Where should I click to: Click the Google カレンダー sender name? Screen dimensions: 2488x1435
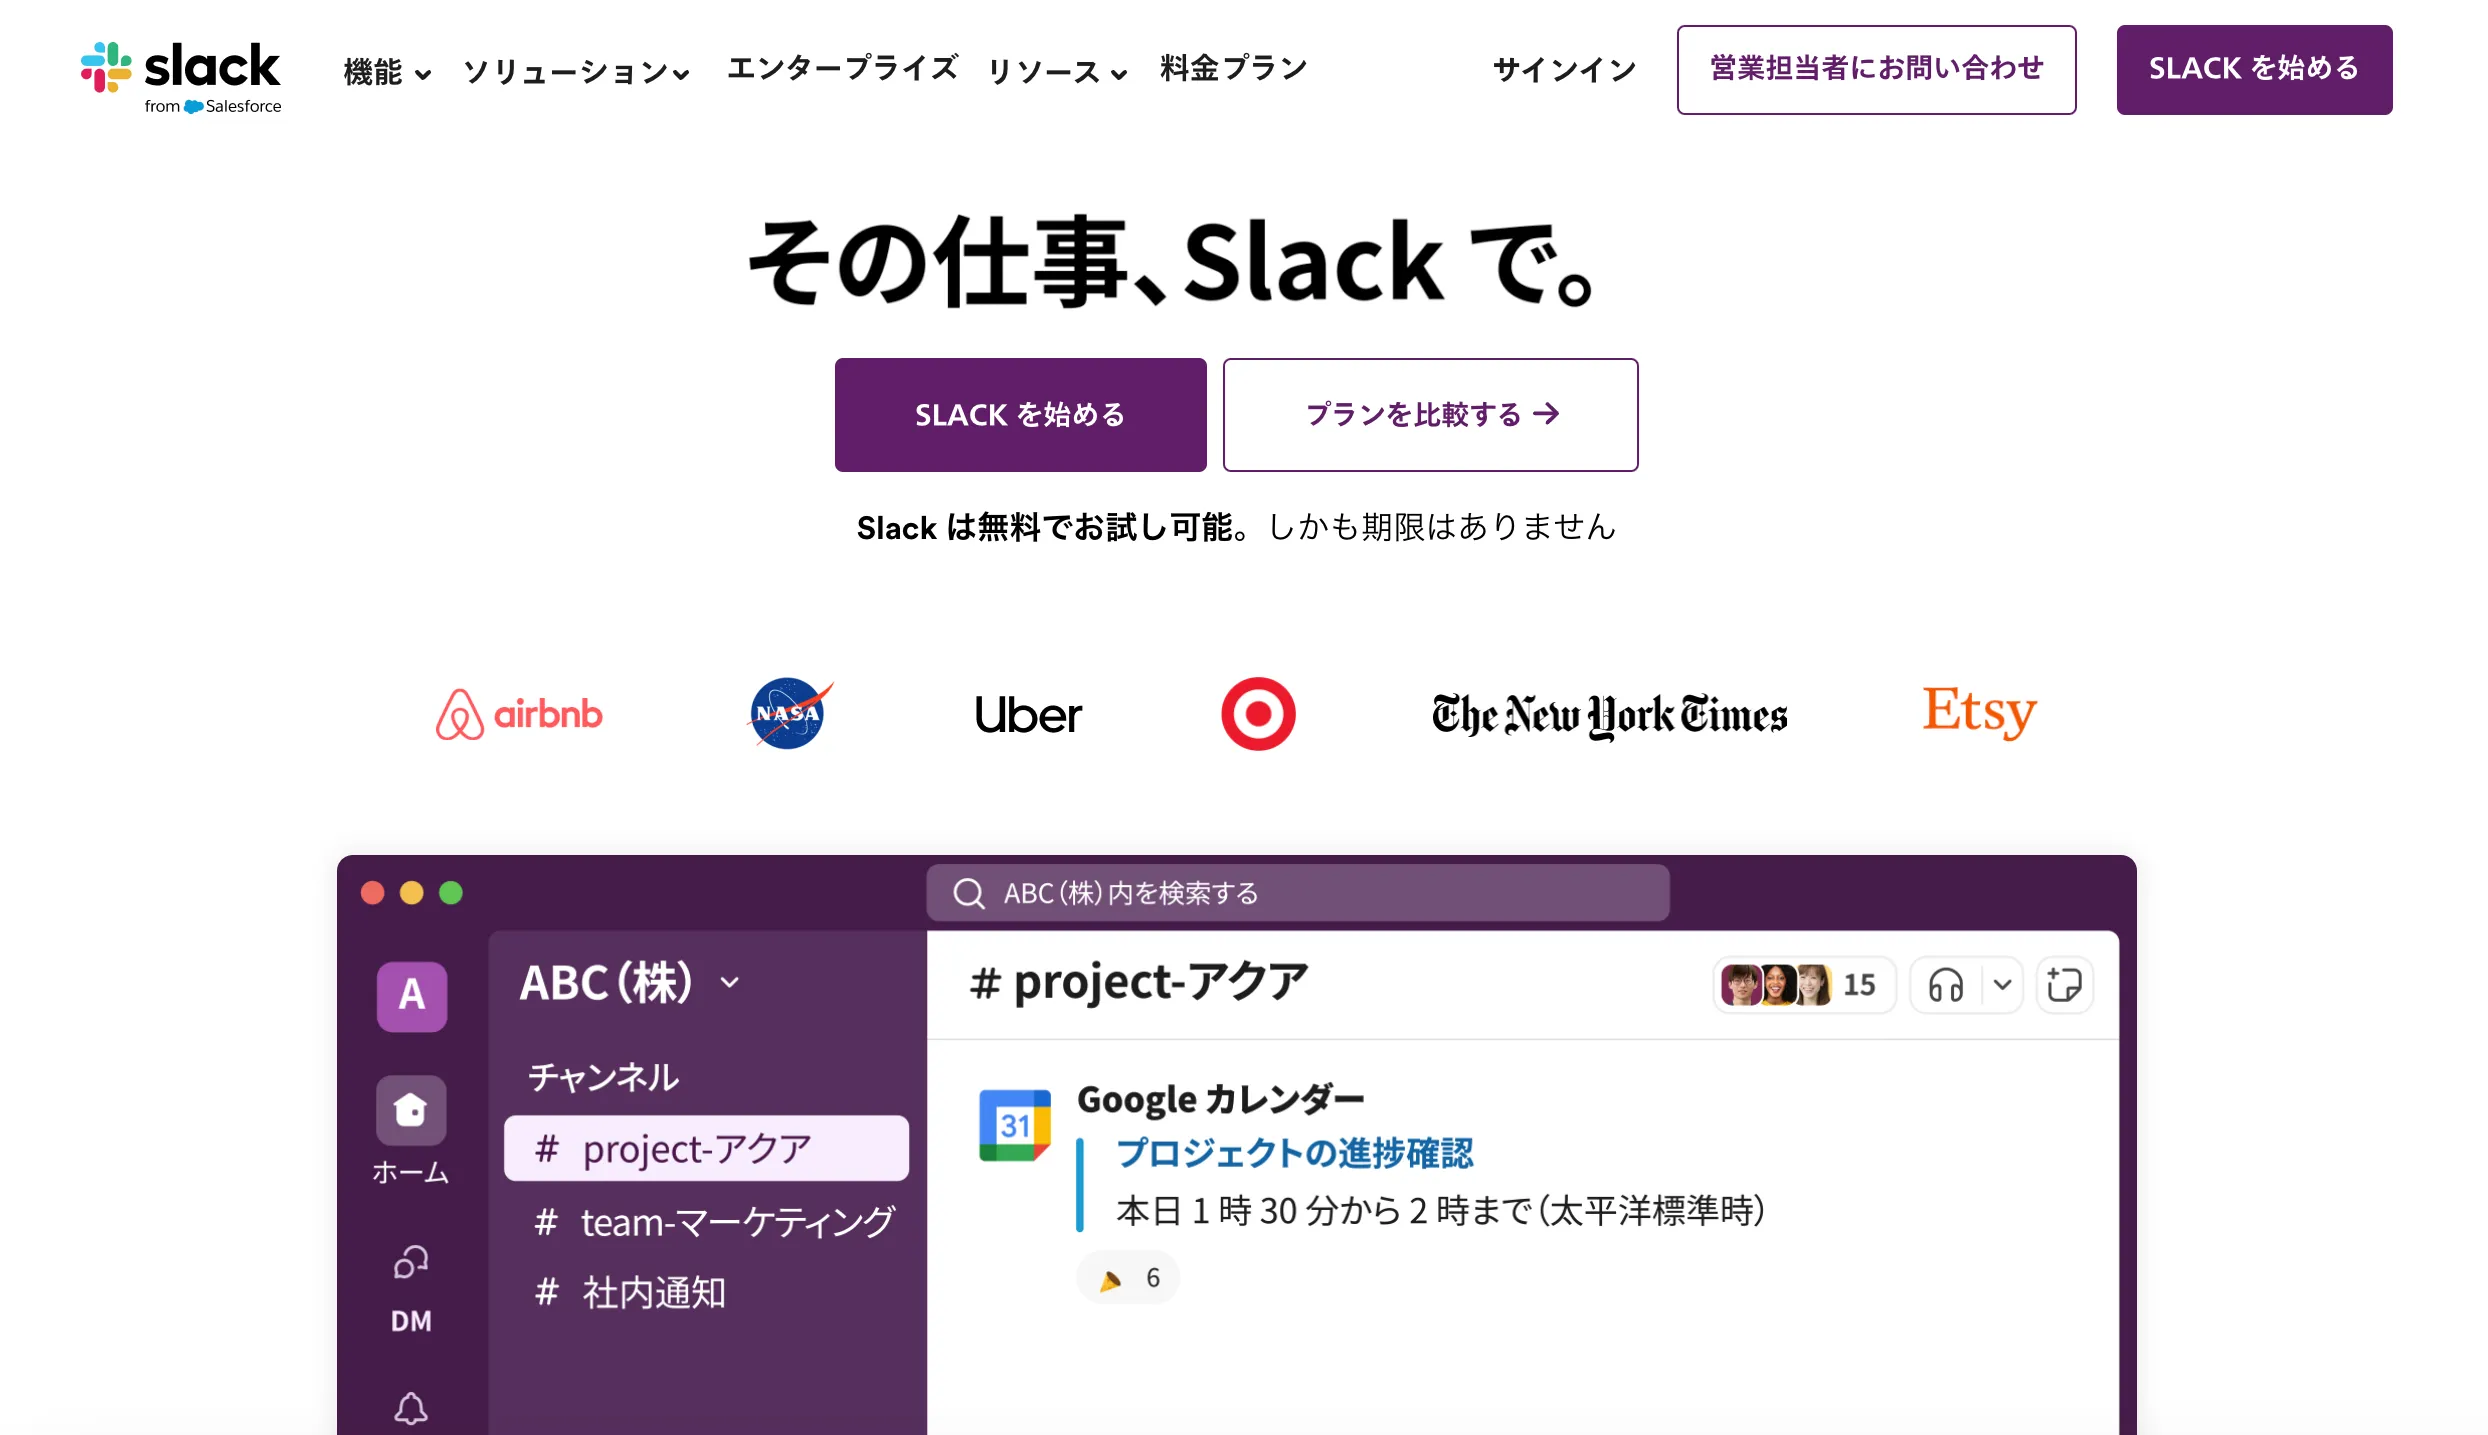tap(1220, 1099)
